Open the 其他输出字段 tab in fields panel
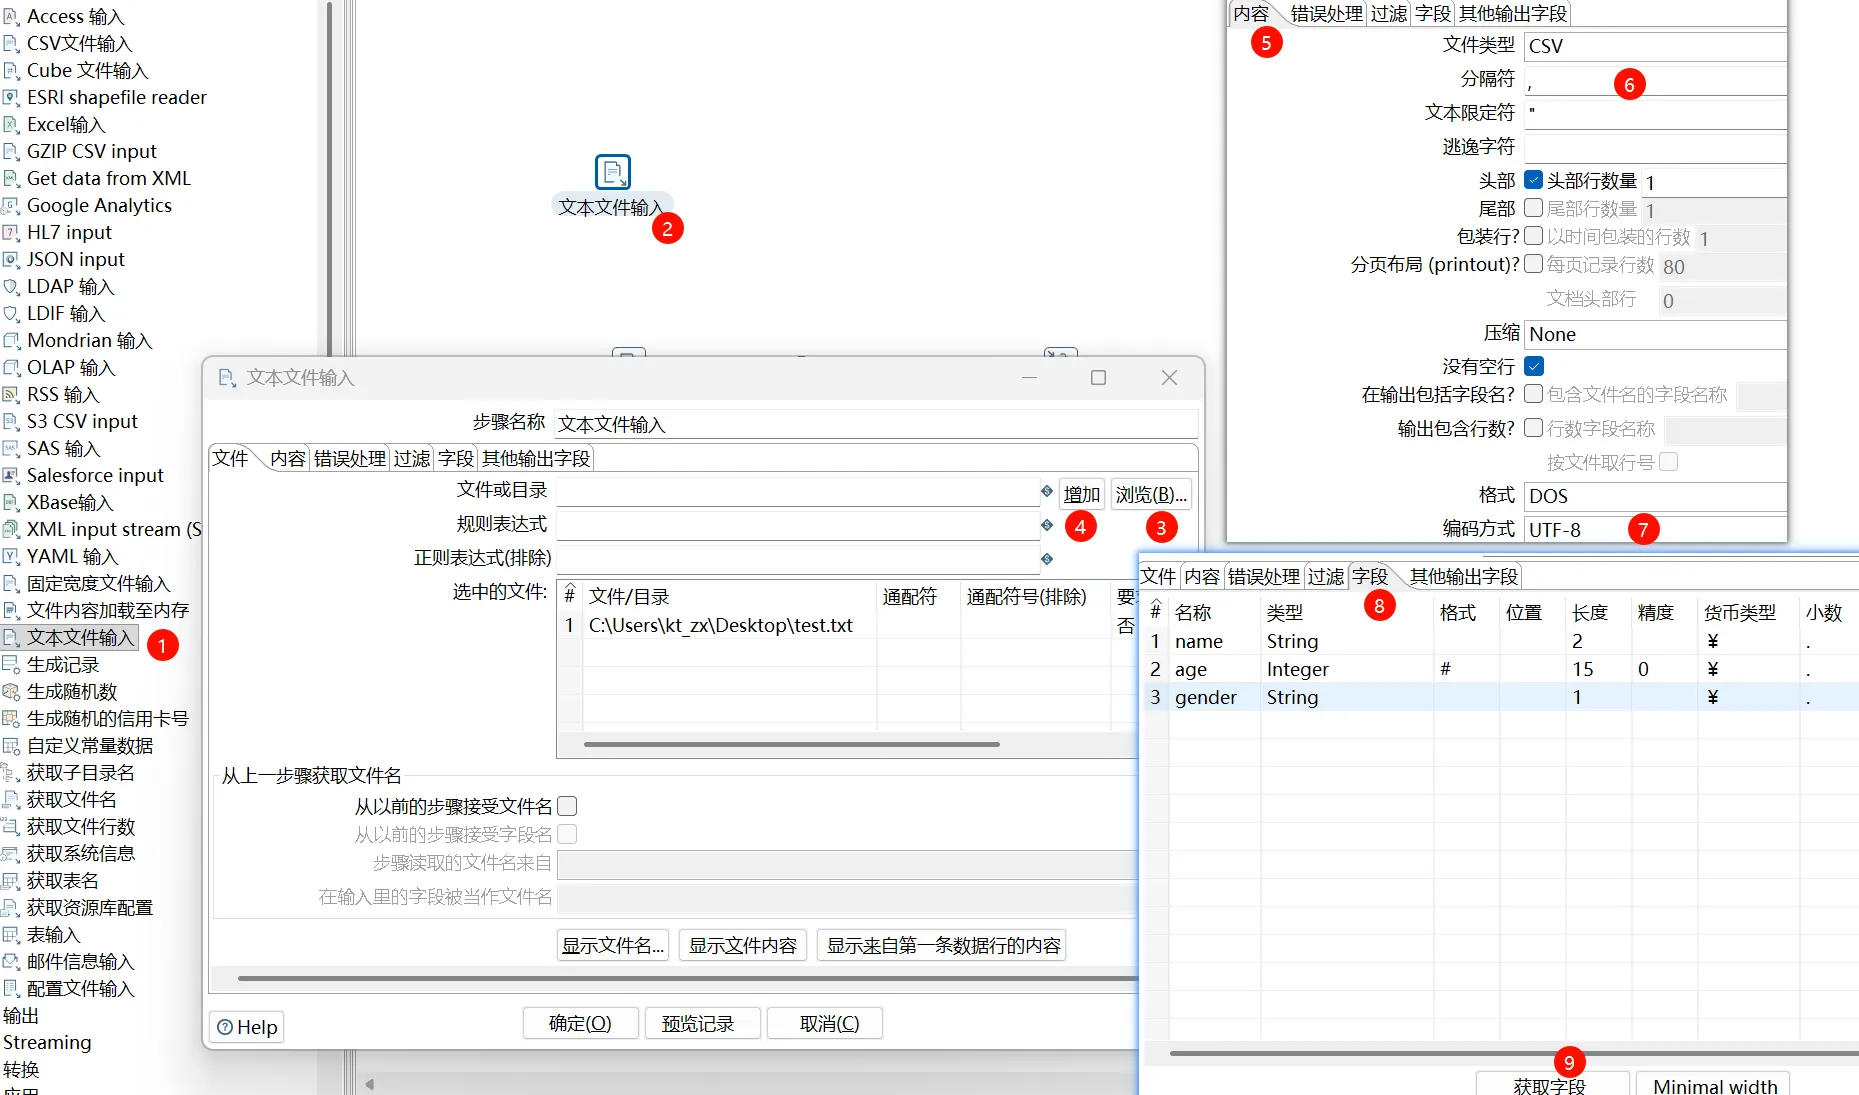The width and height of the screenshot is (1859, 1095). click(x=1463, y=577)
